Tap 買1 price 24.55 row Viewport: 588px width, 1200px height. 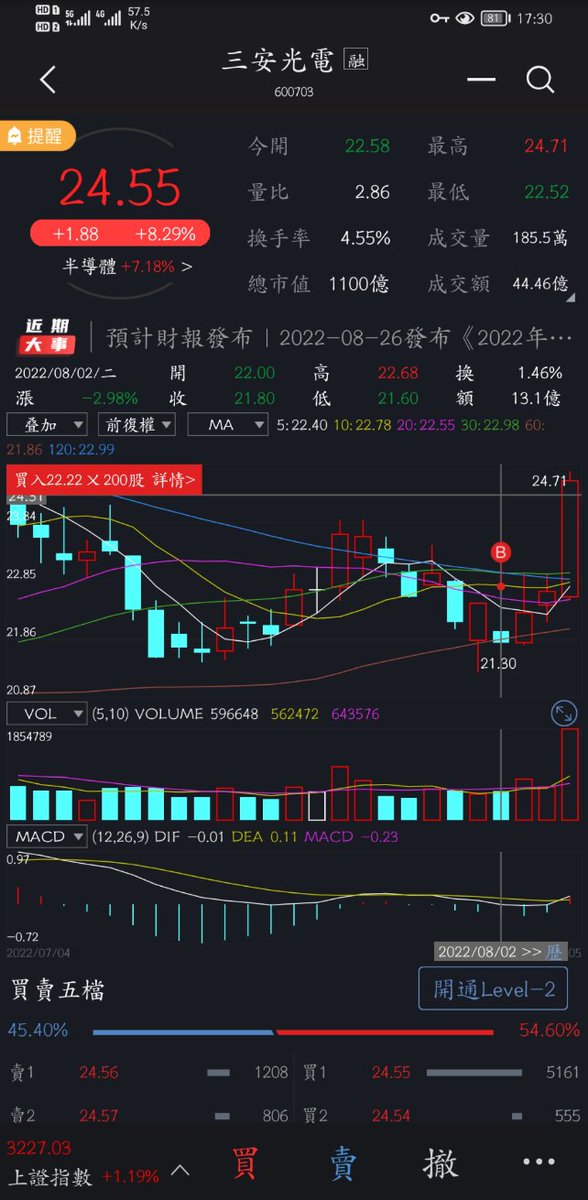point(440,1072)
